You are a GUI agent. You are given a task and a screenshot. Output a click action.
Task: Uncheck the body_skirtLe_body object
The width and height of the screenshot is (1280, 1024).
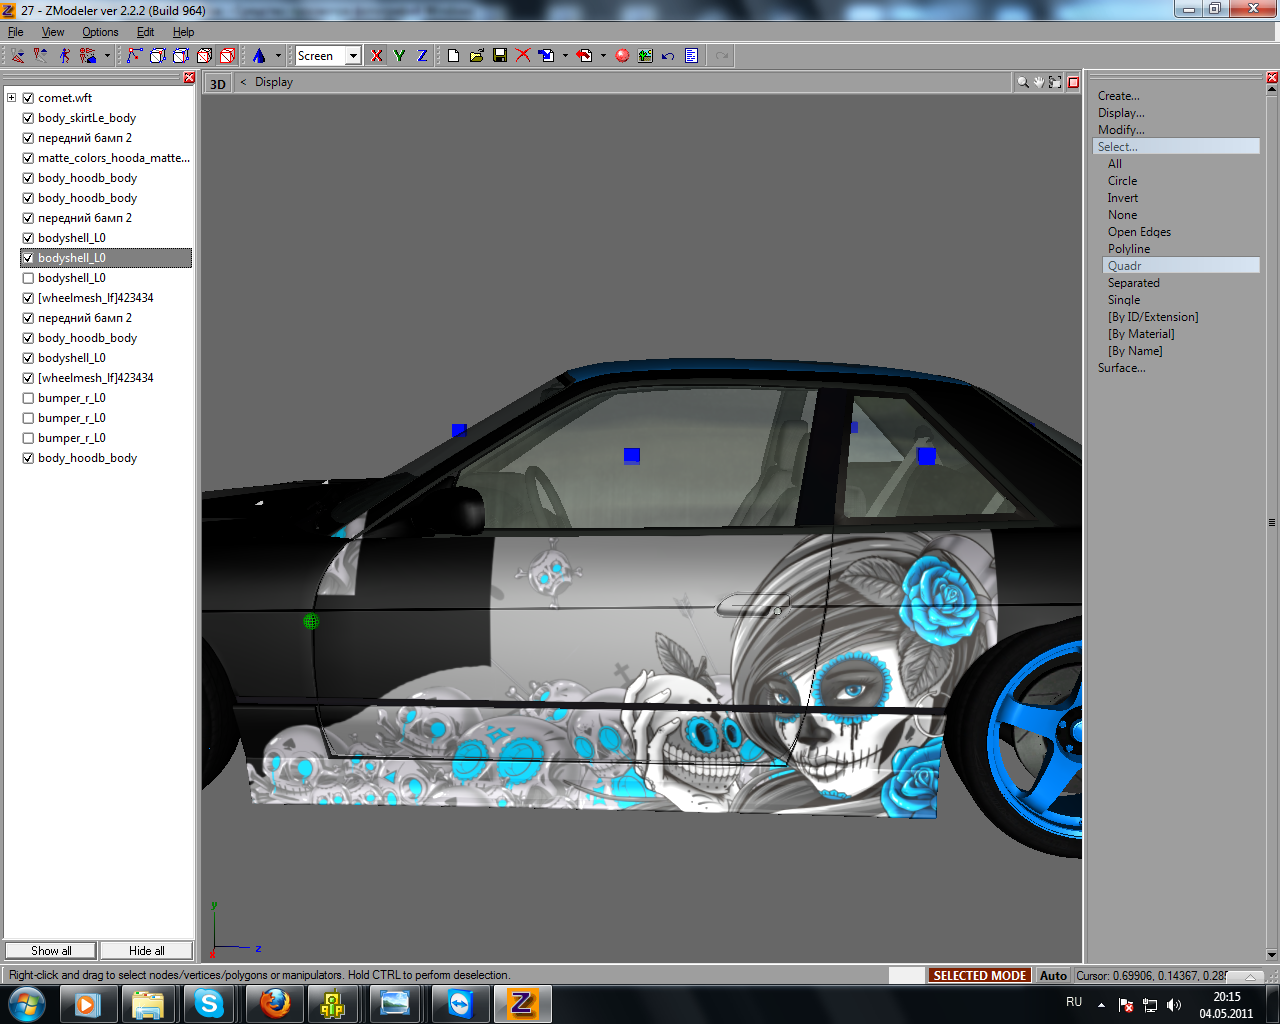pos(28,118)
